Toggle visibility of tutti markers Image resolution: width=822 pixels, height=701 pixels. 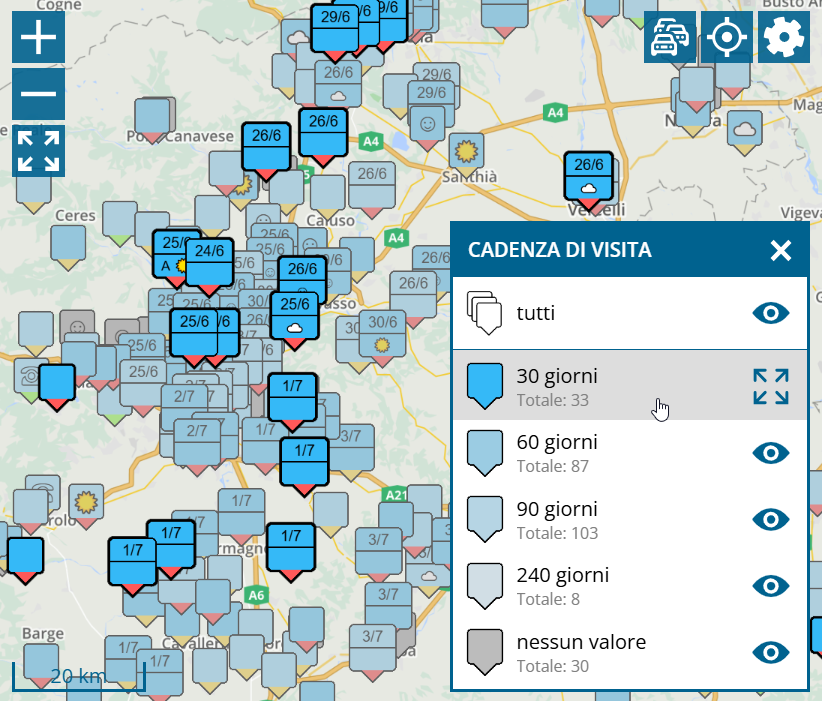click(x=771, y=313)
